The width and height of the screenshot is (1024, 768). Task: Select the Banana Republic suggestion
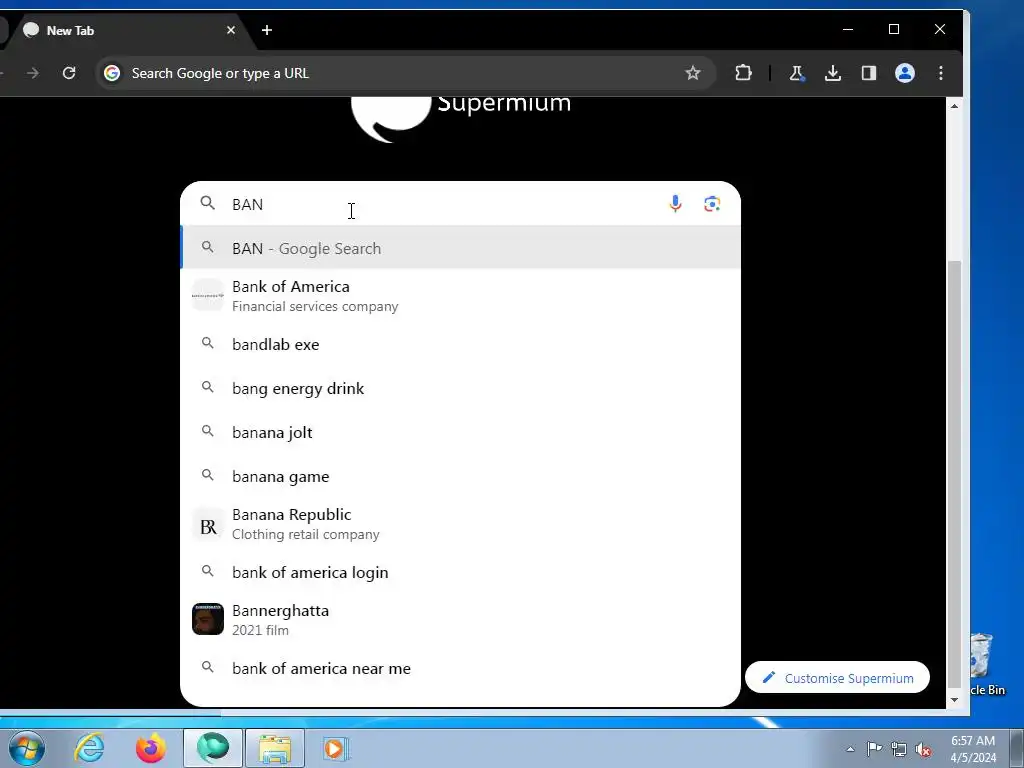coord(460,524)
